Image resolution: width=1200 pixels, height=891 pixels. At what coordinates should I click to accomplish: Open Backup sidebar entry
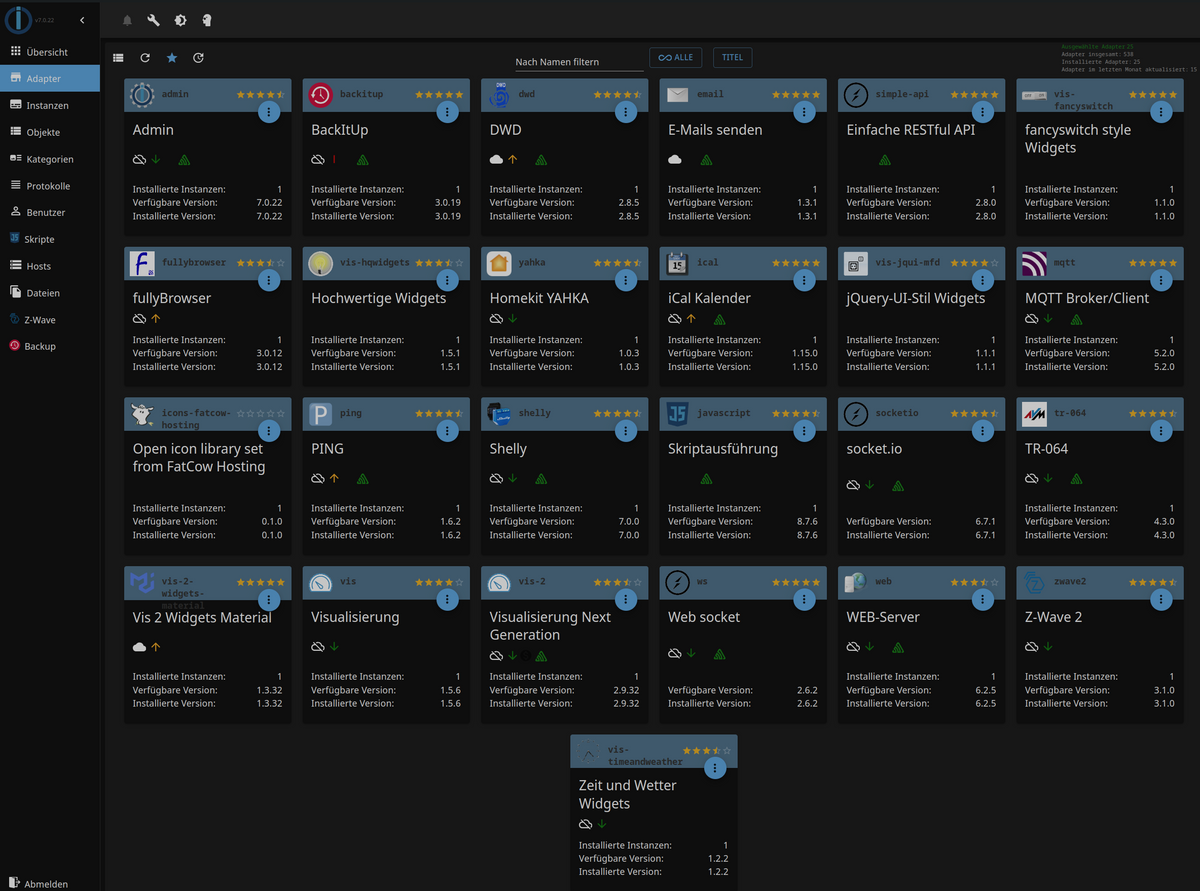point(50,346)
